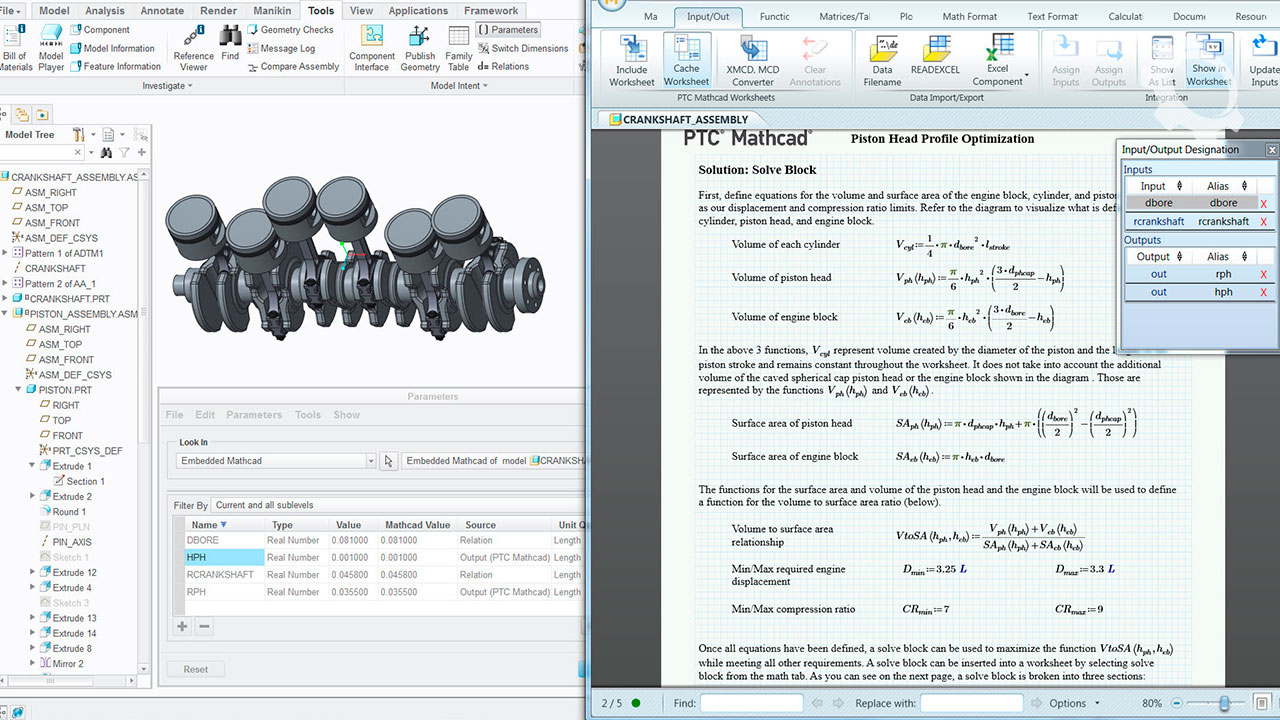Screen dimensions: 1280x720
Task: Remove the dbore input with red X
Action: coord(1264,204)
